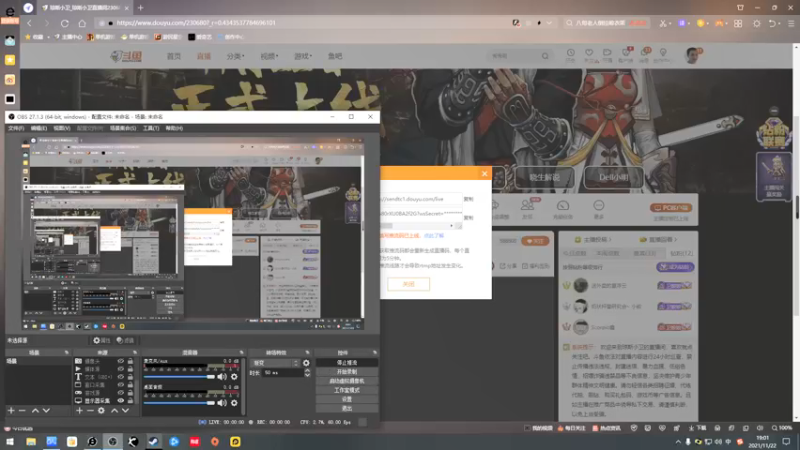Move source up in sources list
The width and height of the screenshot is (800, 450).
click(x=114, y=410)
